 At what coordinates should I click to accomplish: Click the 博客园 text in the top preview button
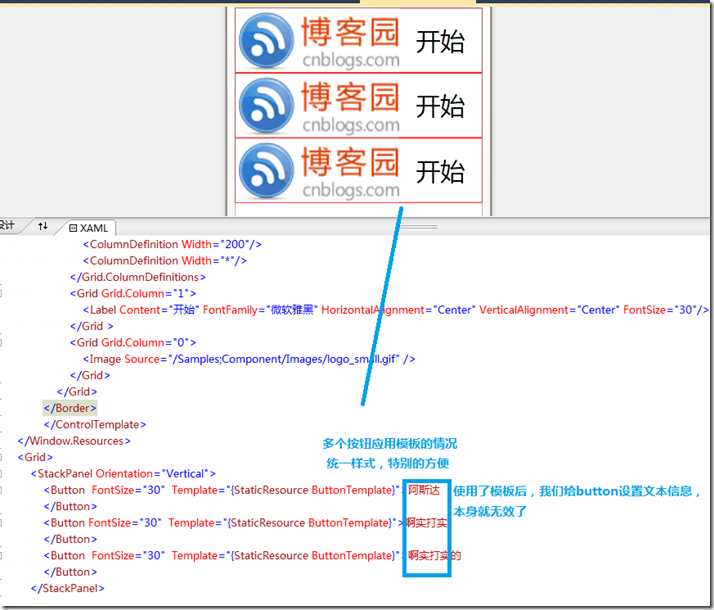click(x=350, y=32)
